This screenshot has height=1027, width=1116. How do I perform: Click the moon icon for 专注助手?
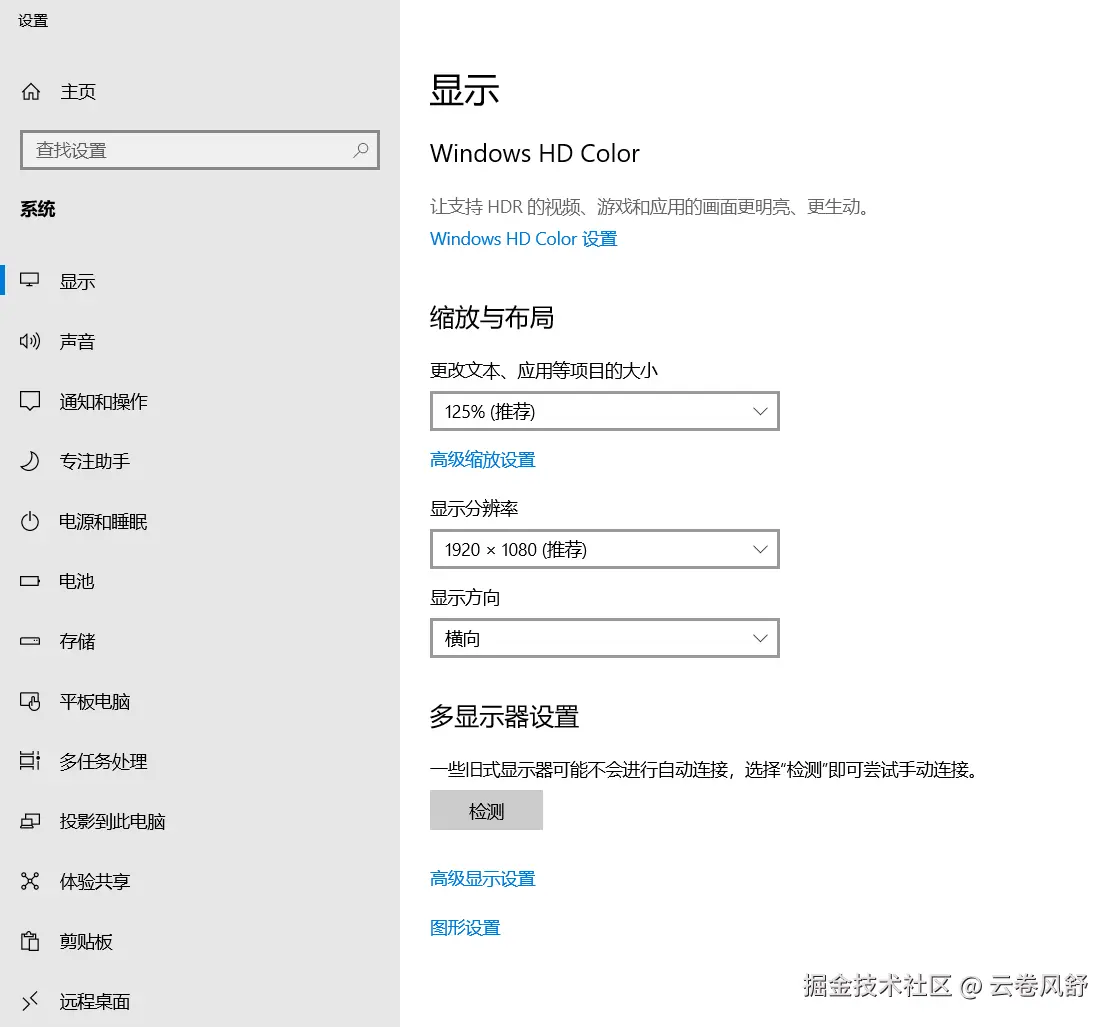pos(30,461)
